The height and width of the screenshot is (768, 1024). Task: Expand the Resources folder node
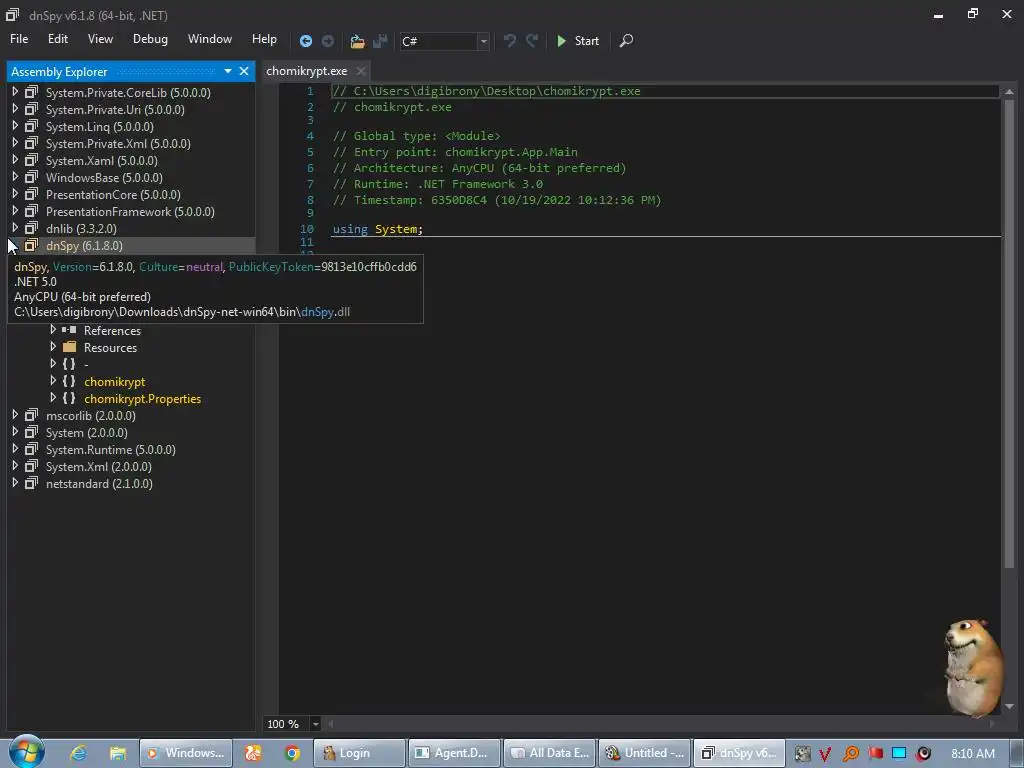[53, 347]
